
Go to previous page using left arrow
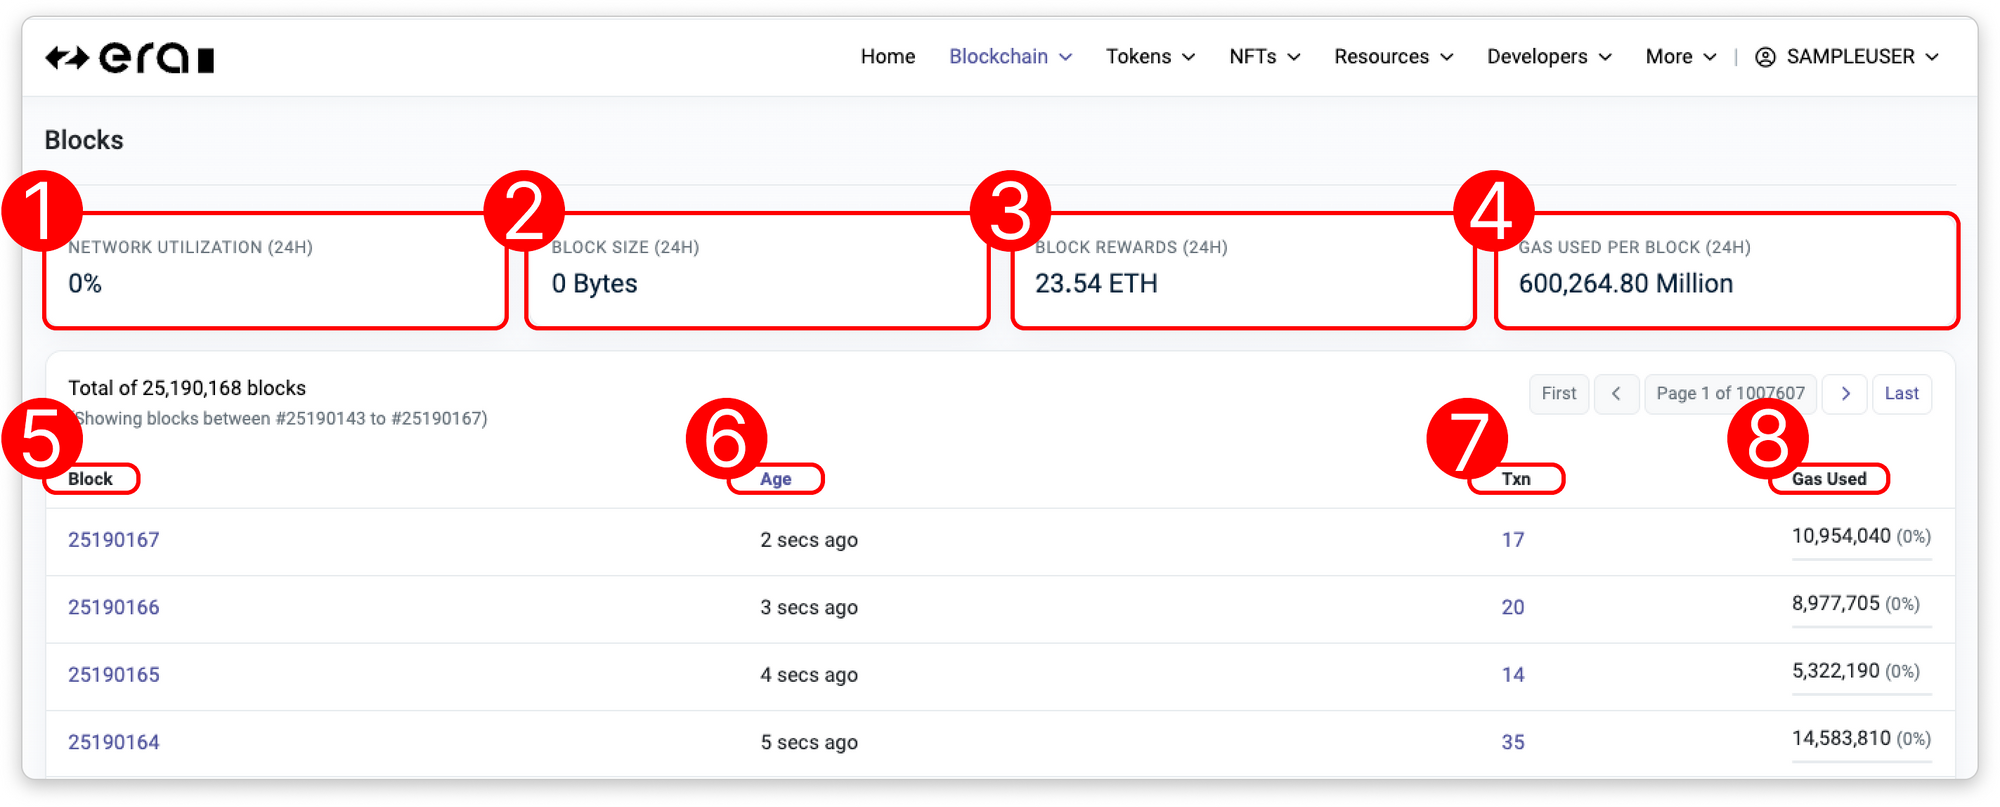pos(1616,394)
